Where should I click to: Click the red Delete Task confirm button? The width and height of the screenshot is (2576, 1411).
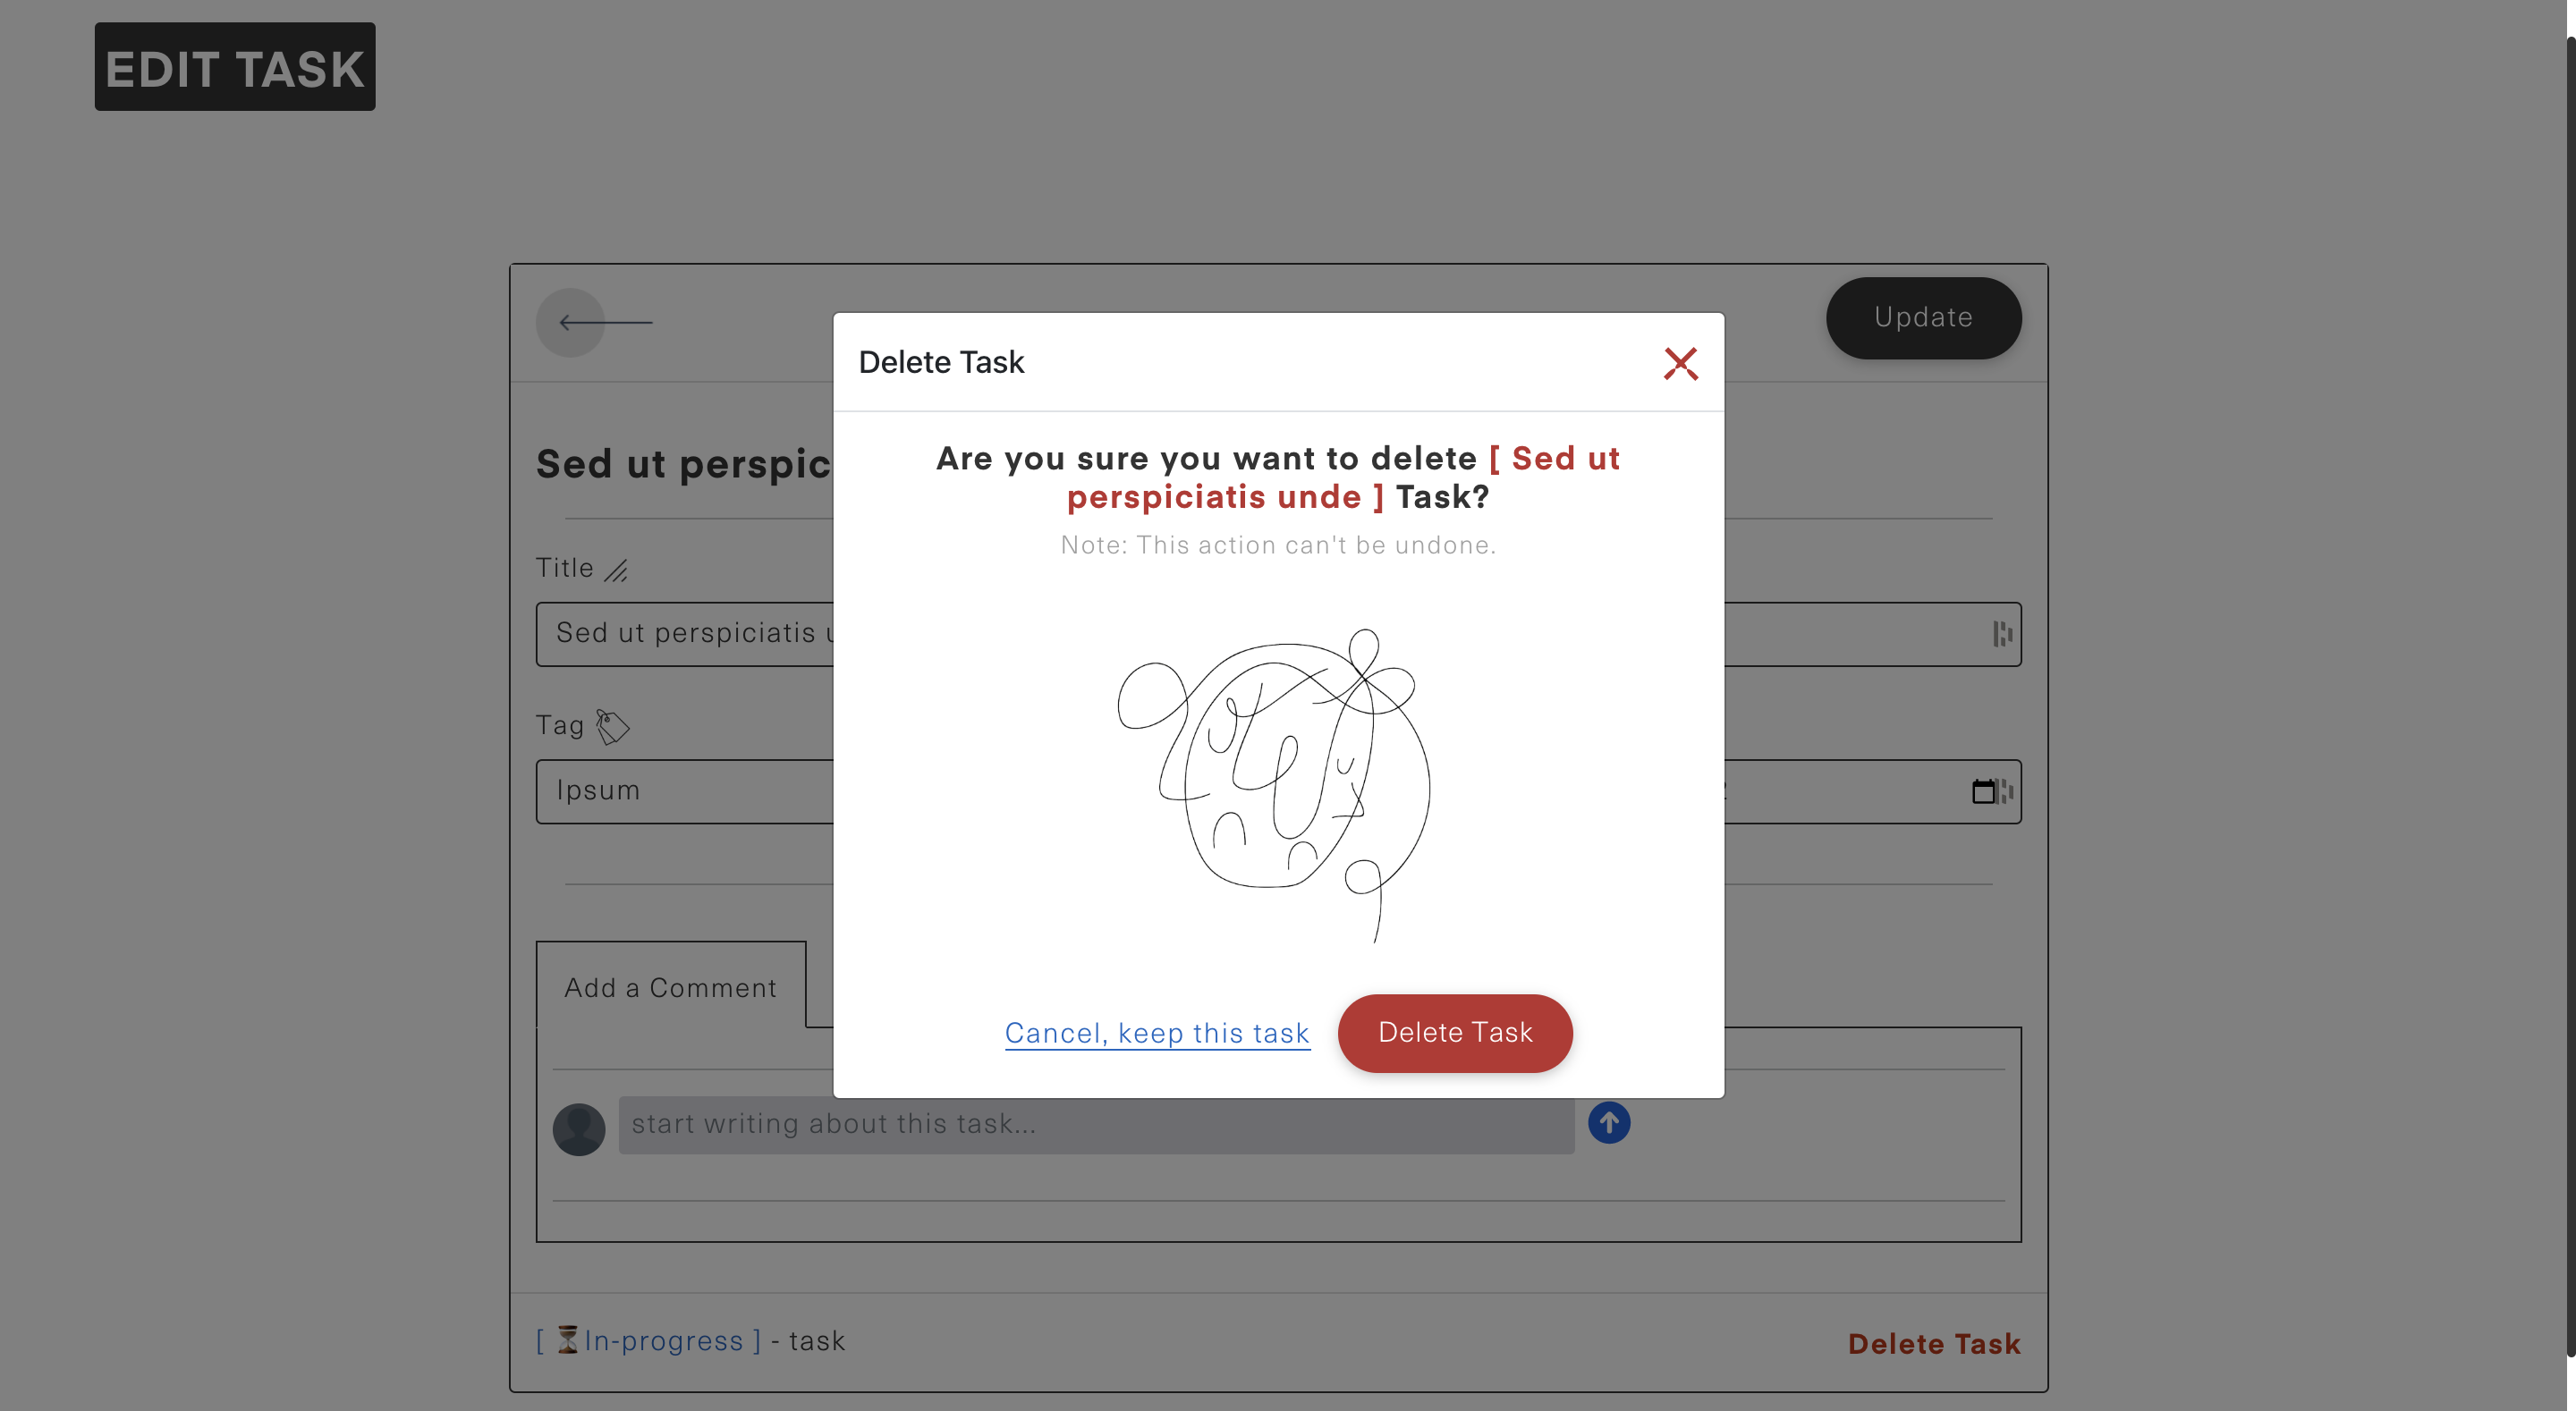[x=1454, y=1032]
